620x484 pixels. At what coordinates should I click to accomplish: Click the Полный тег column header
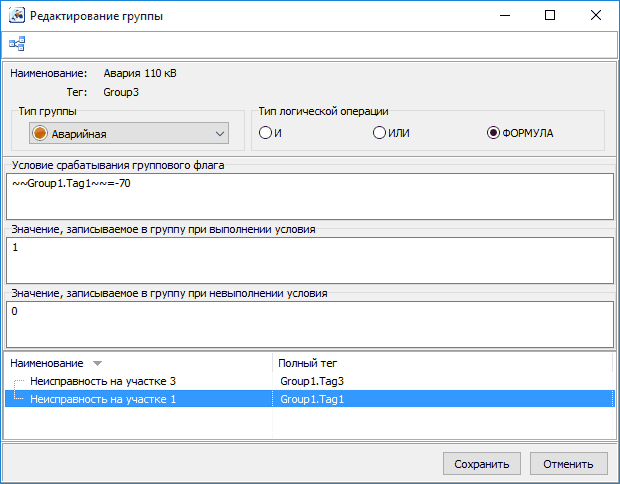pyautogui.click(x=313, y=363)
